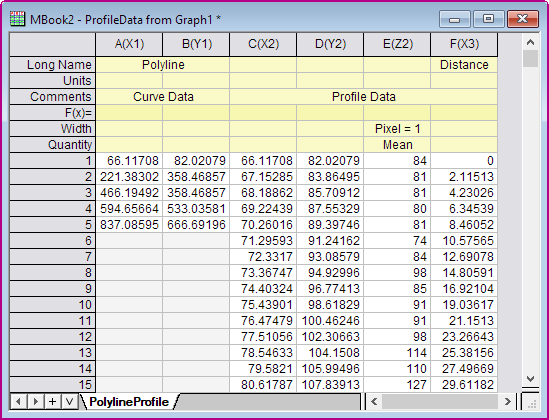Select the PolylineProfile sheet tab
Image resolution: width=549 pixels, height=420 pixels.
[x=129, y=401]
